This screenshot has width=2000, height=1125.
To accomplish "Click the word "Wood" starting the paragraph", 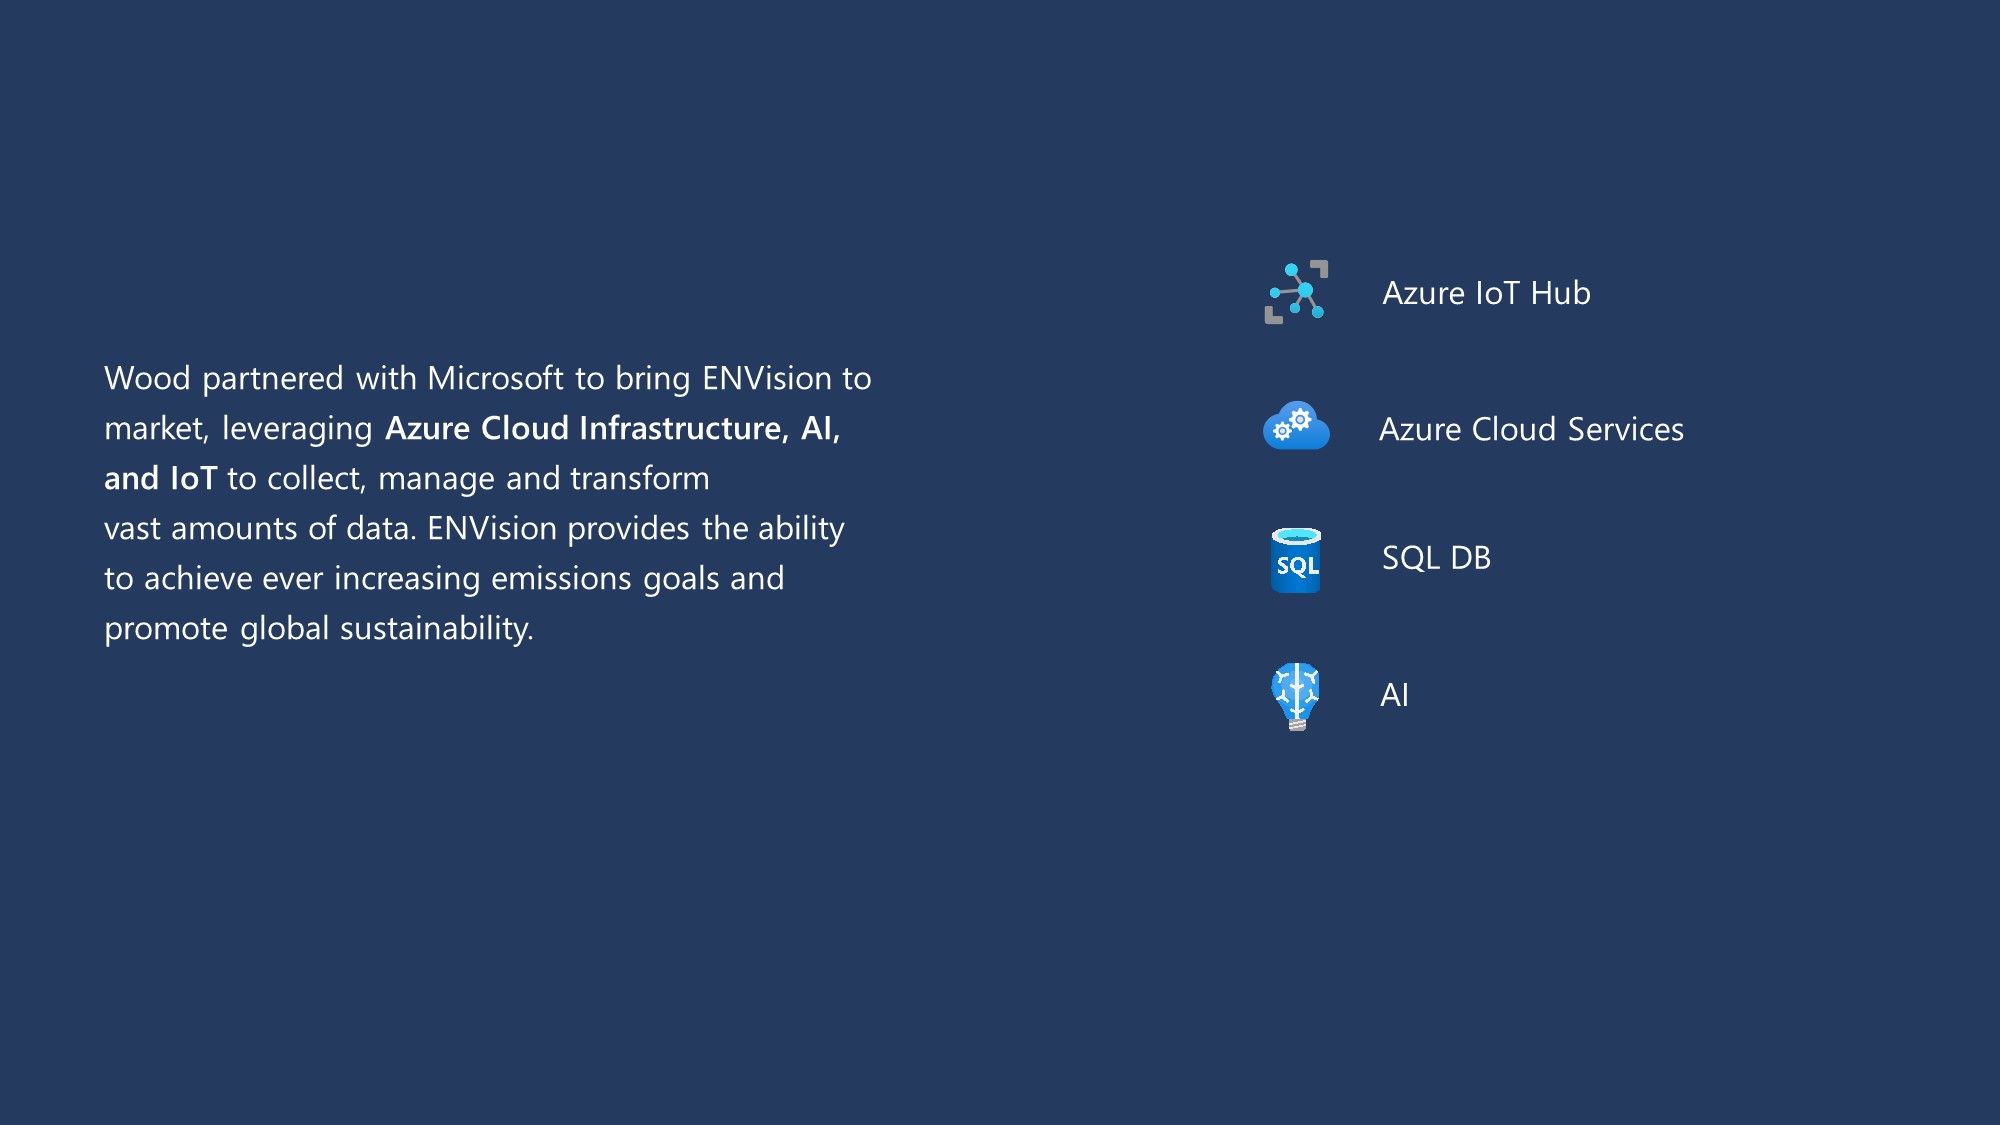I will coord(147,378).
